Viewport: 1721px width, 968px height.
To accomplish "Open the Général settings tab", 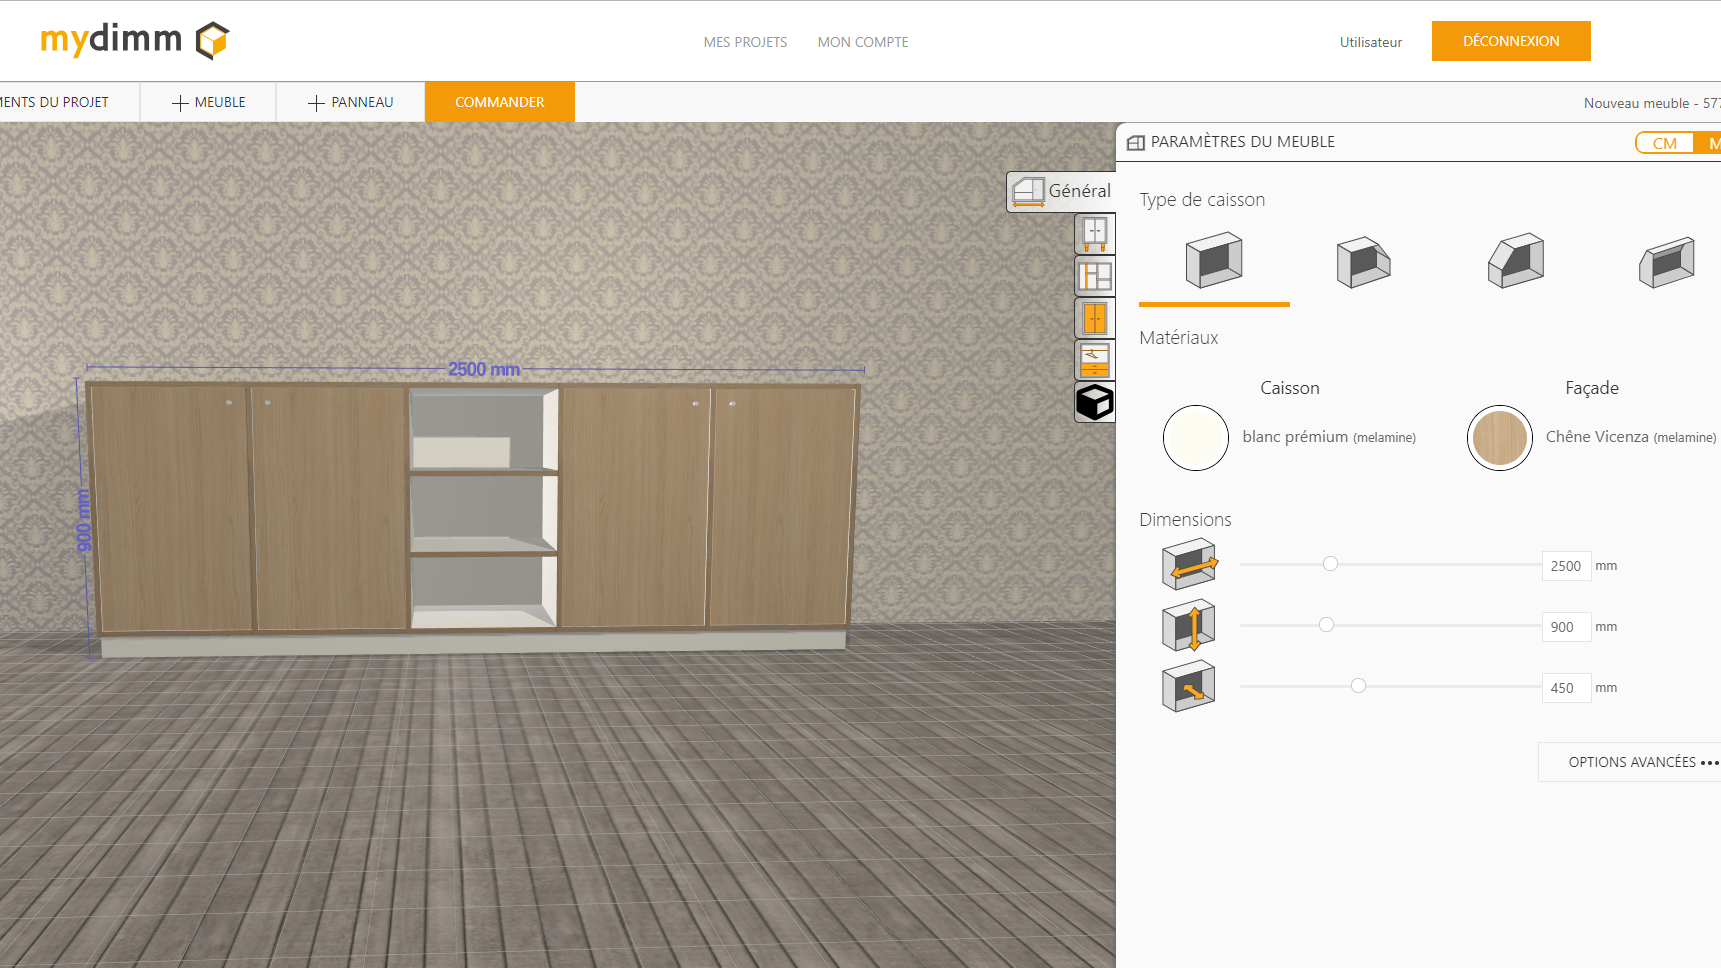I will [1061, 191].
